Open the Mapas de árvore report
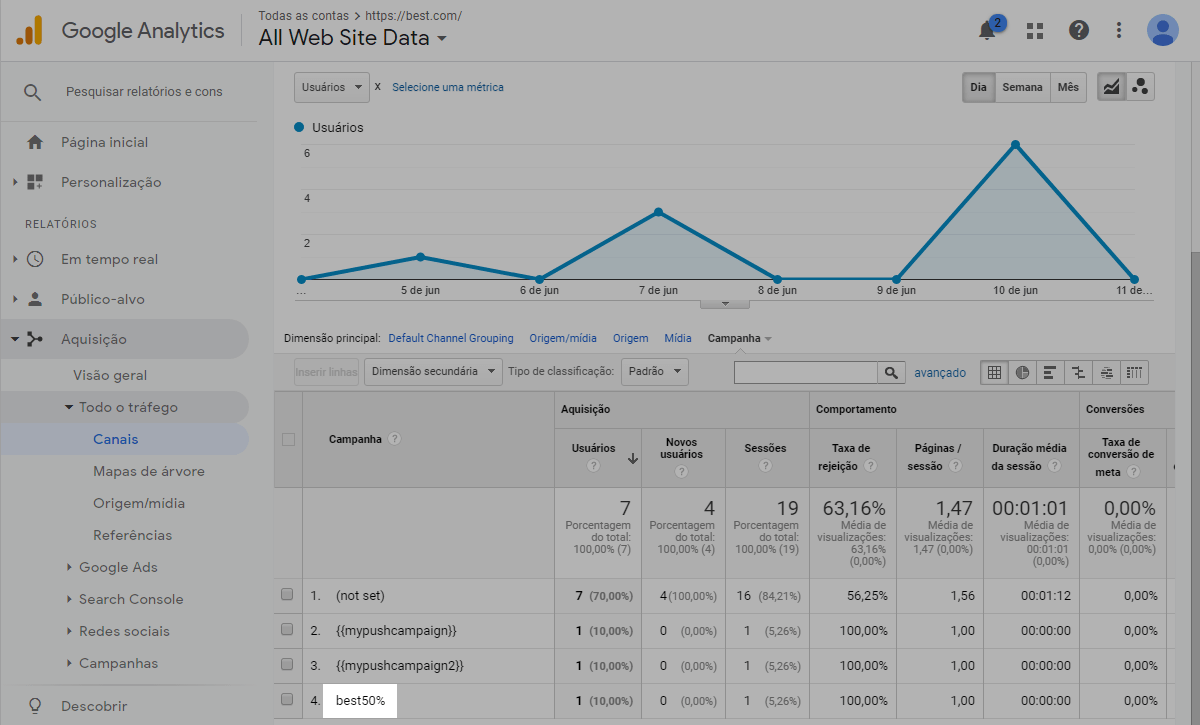 click(149, 471)
